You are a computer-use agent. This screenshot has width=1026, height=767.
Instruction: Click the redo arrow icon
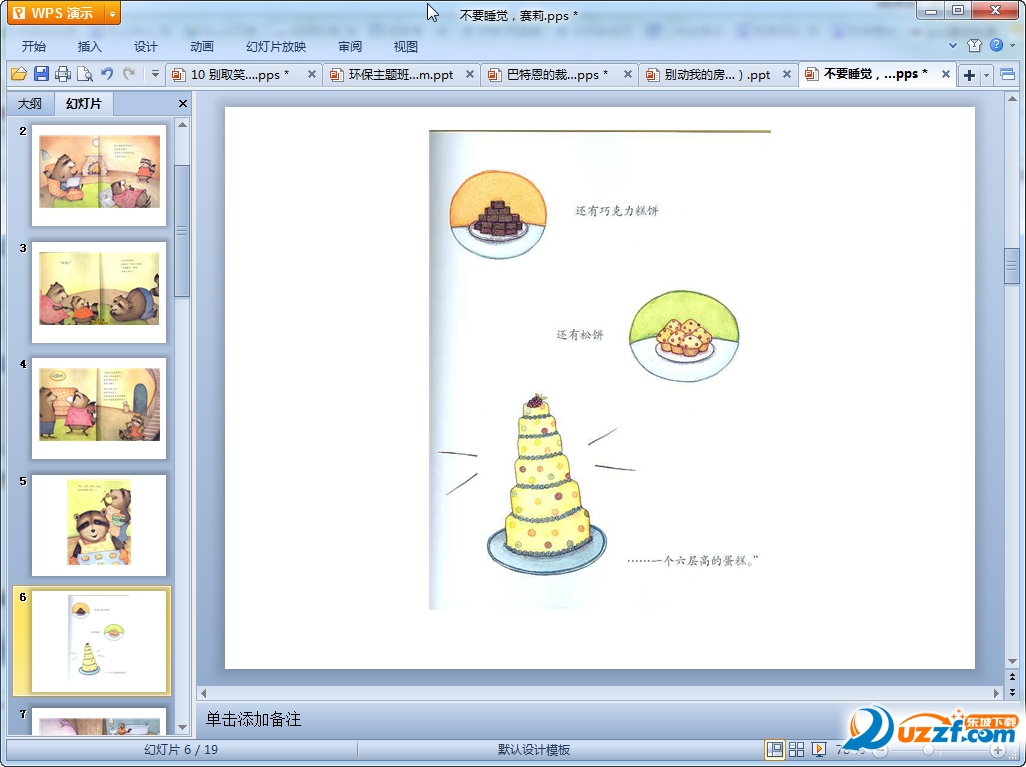[129, 74]
